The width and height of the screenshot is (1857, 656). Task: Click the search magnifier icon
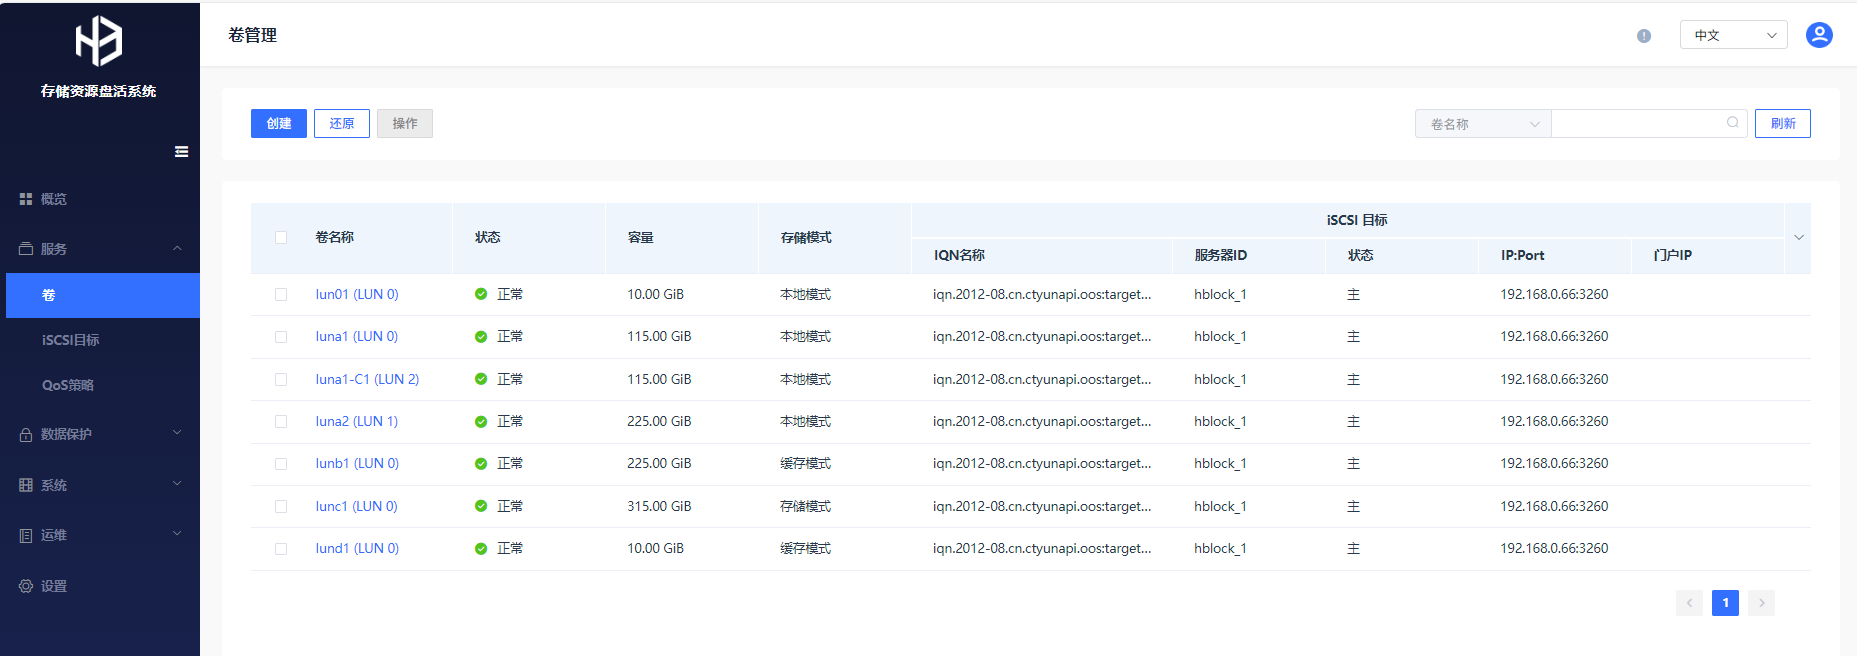[x=1732, y=123]
